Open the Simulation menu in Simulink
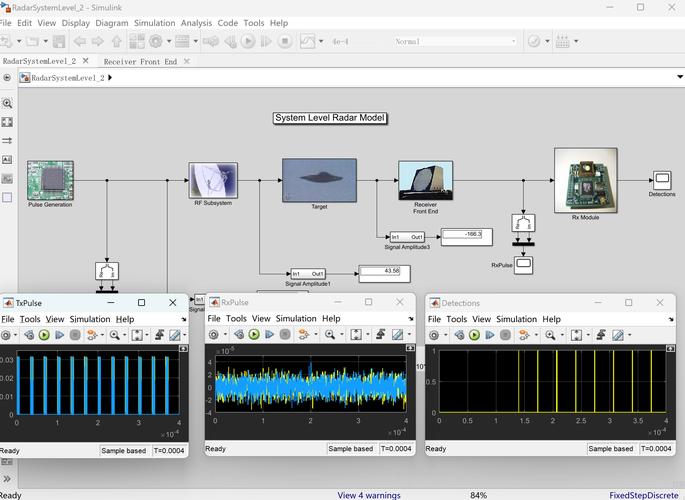Viewport: 685px width, 500px height. 154,22
